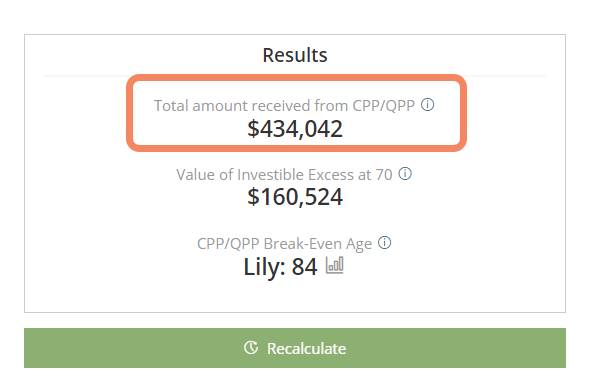This screenshot has width=592, height=389.
Task: Select the Results heading text
Action: [295, 55]
